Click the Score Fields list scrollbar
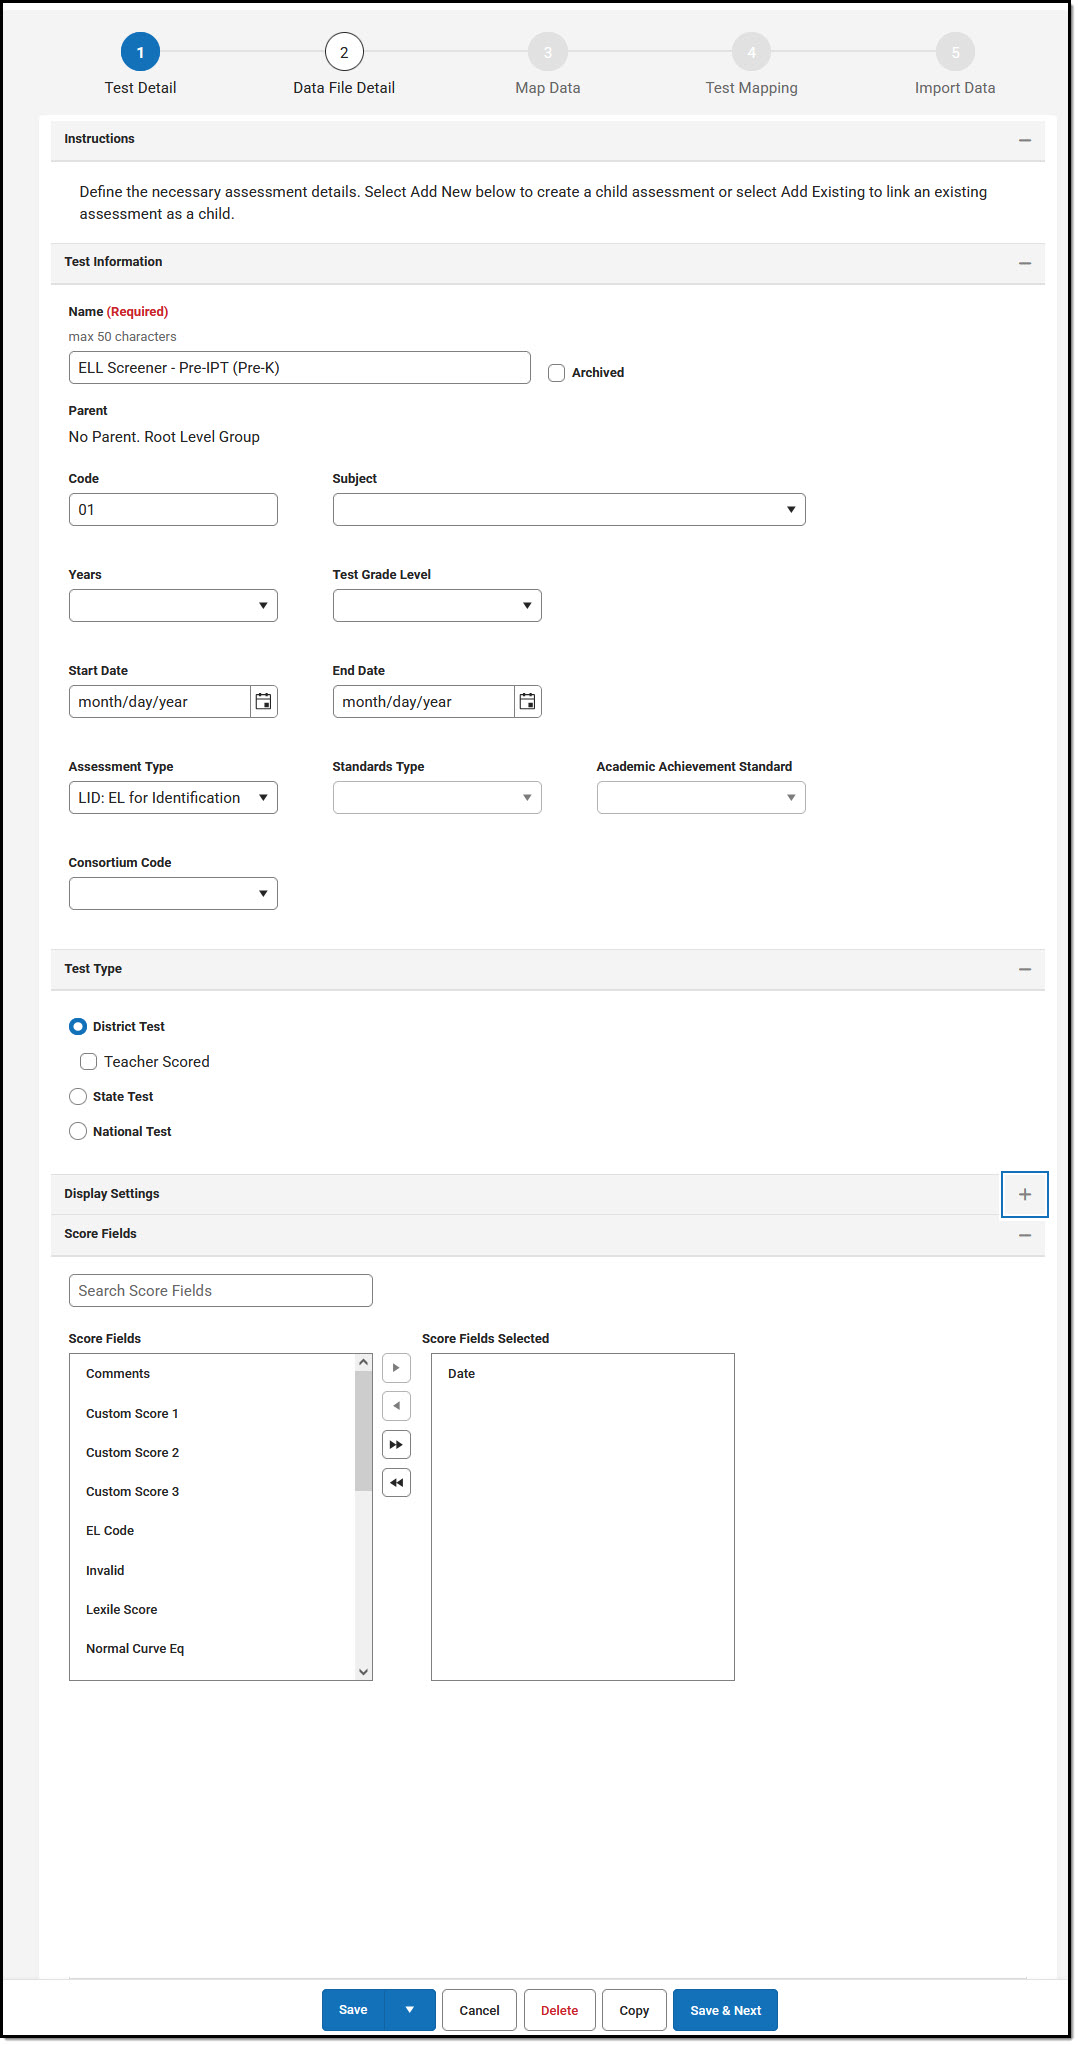 click(363, 1430)
